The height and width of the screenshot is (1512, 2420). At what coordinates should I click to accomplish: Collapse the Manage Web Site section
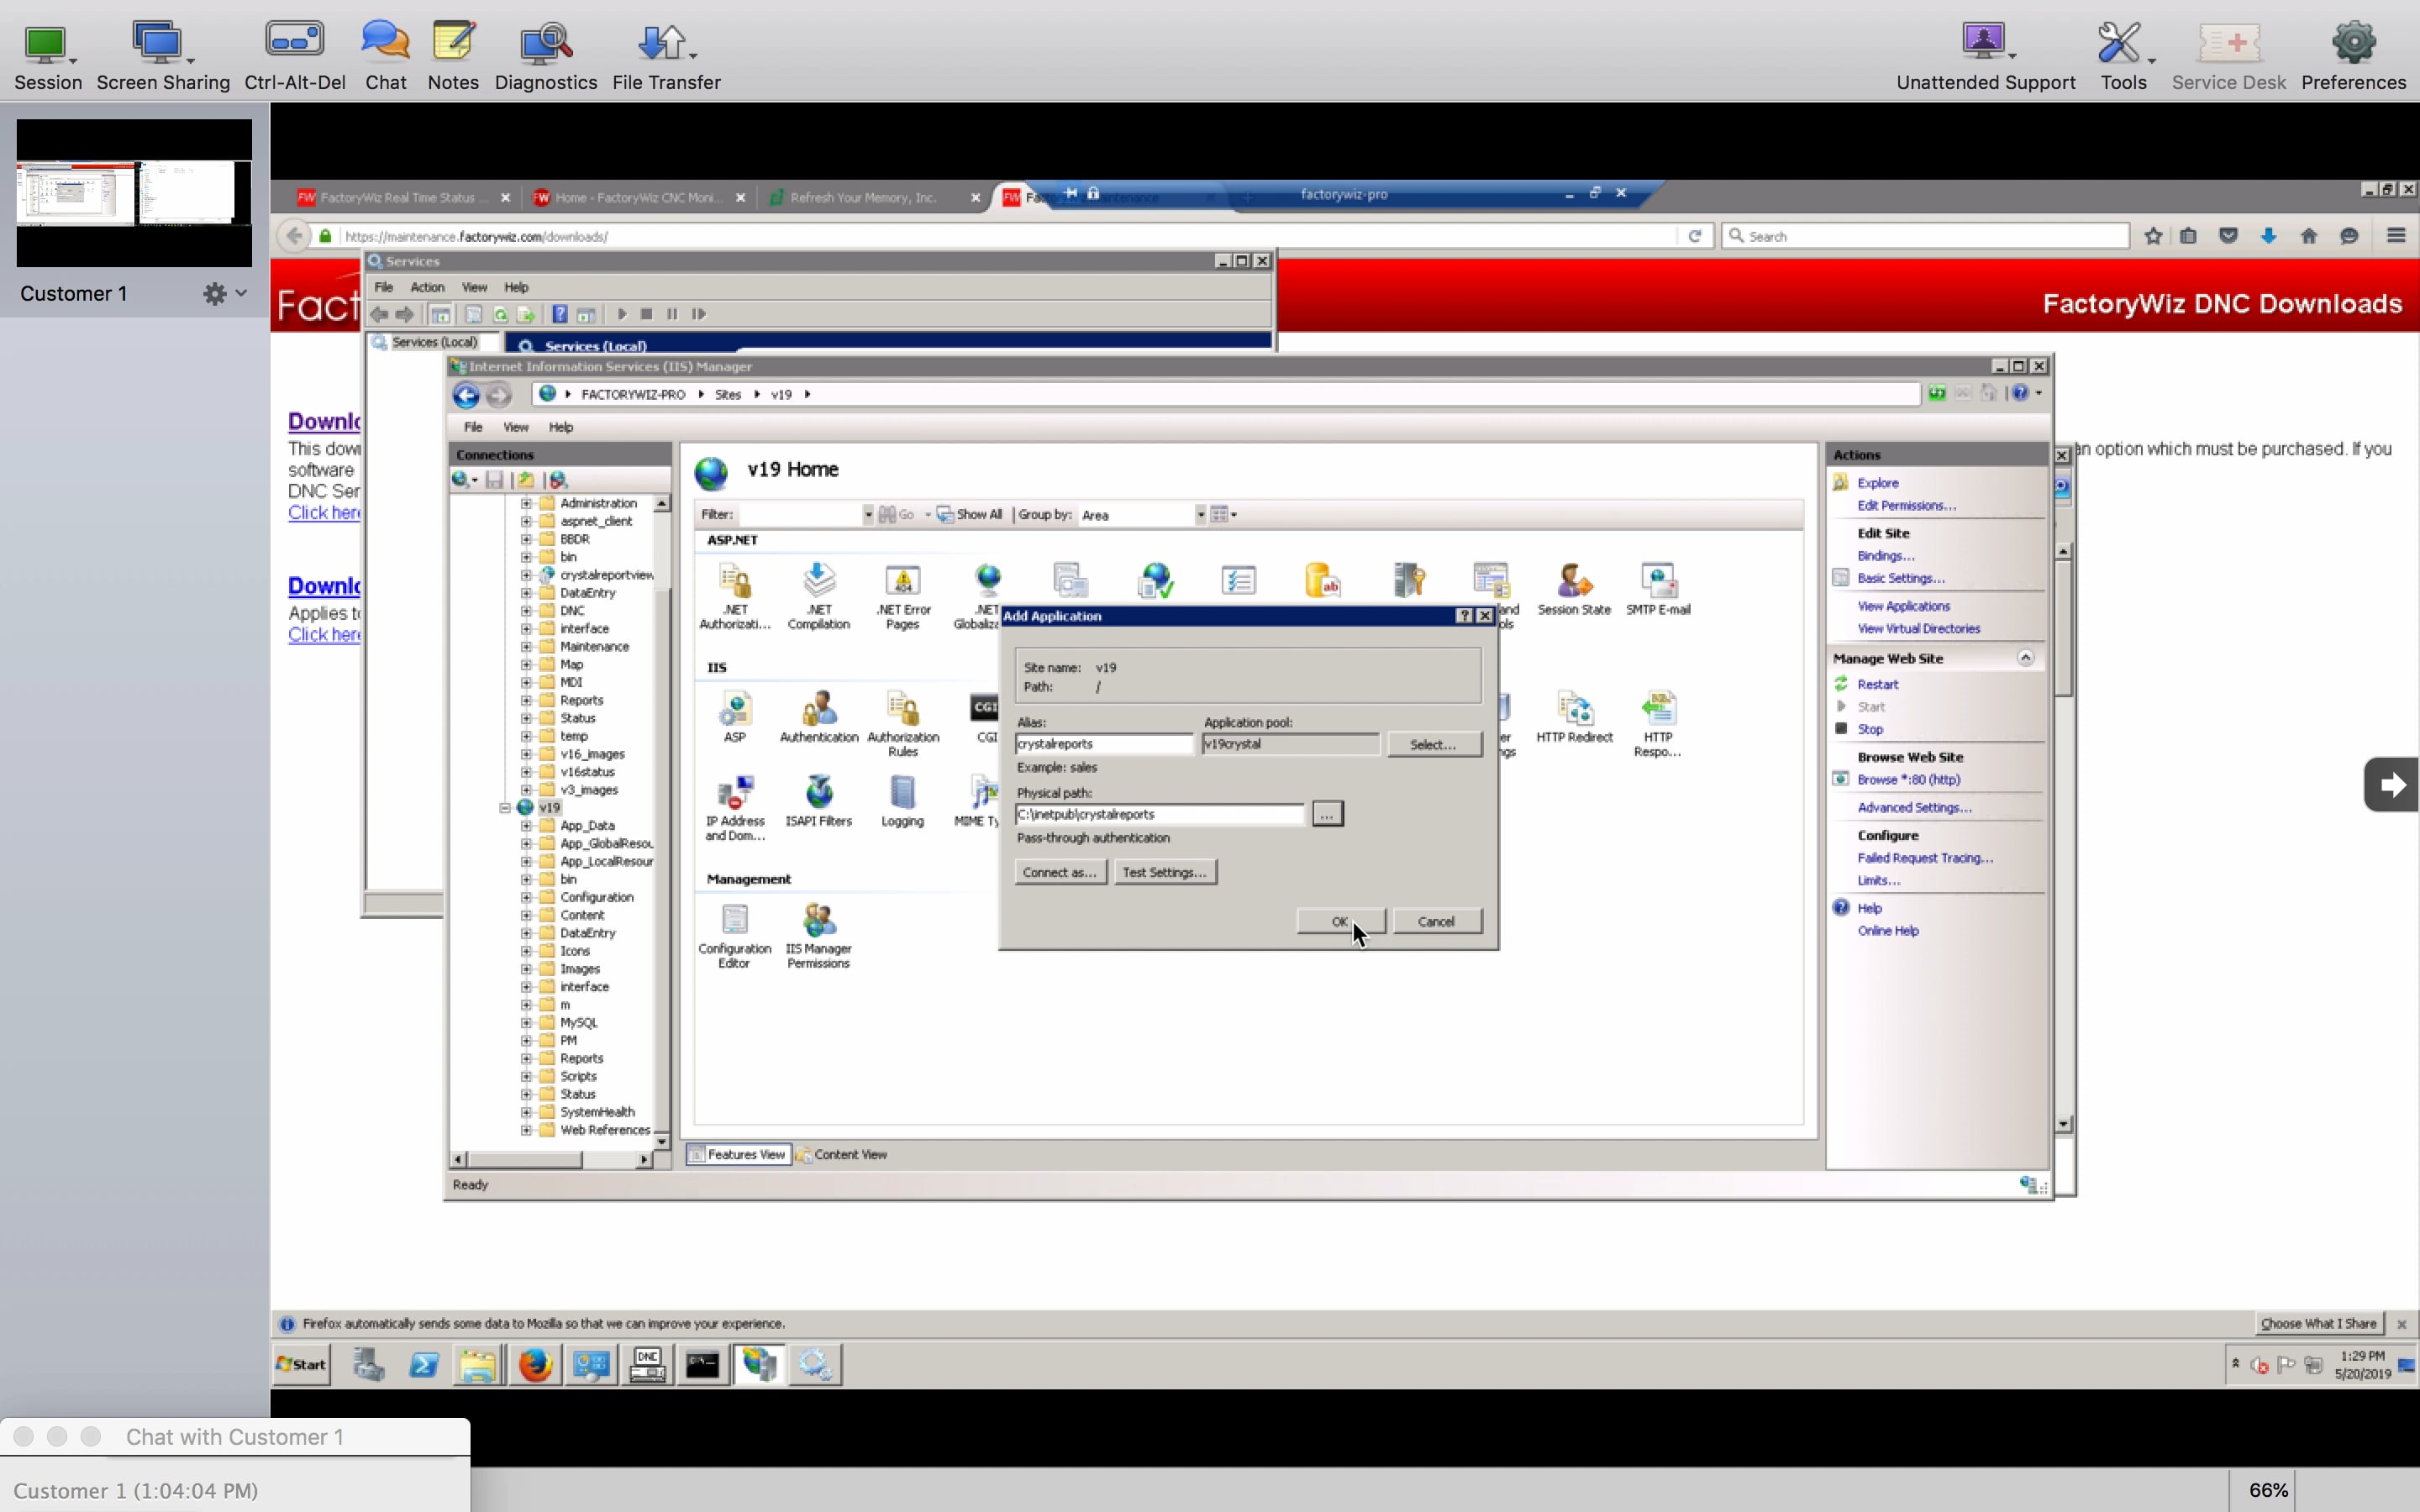point(2025,658)
